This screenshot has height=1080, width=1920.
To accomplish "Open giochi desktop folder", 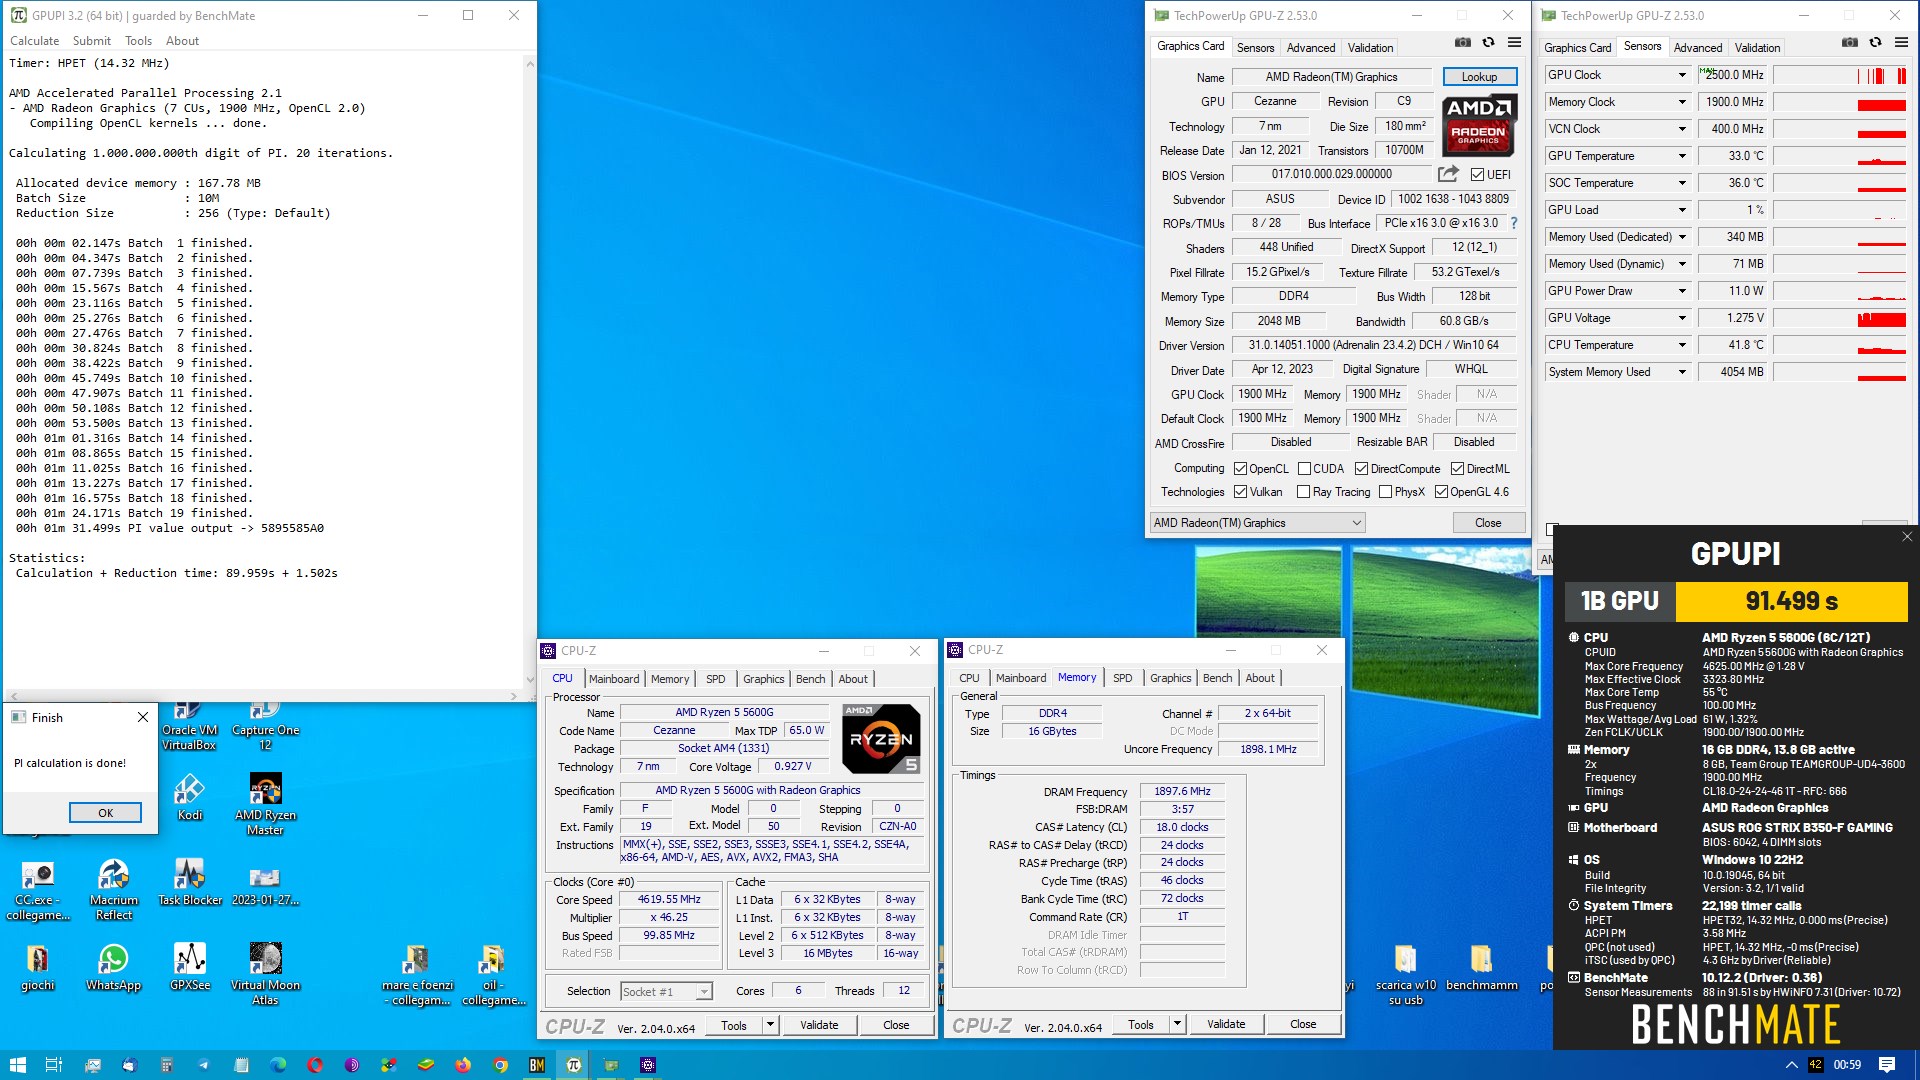I will pos(37,967).
